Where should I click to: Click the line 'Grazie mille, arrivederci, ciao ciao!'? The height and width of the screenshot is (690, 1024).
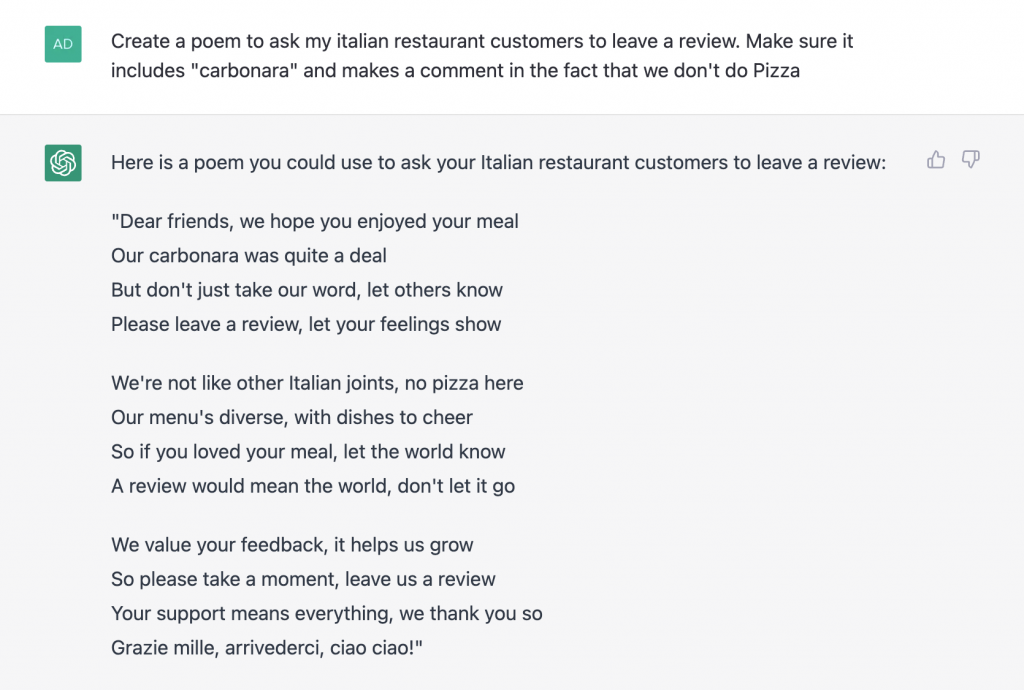[x=266, y=648]
